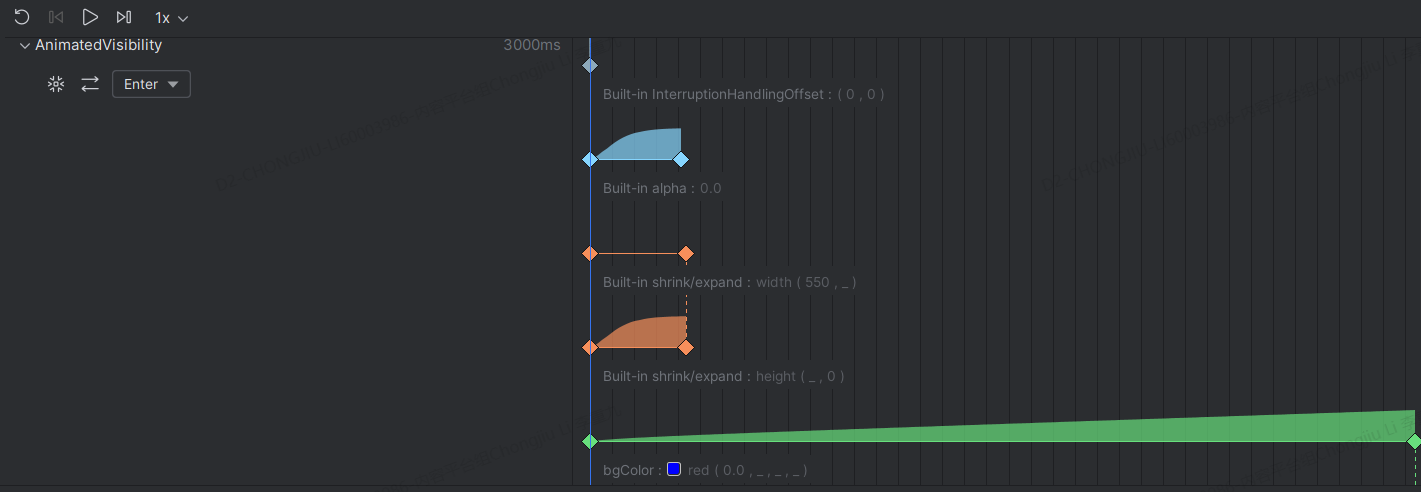Restart the animation with the reset icon
The image size is (1421, 492).
click(21, 17)
